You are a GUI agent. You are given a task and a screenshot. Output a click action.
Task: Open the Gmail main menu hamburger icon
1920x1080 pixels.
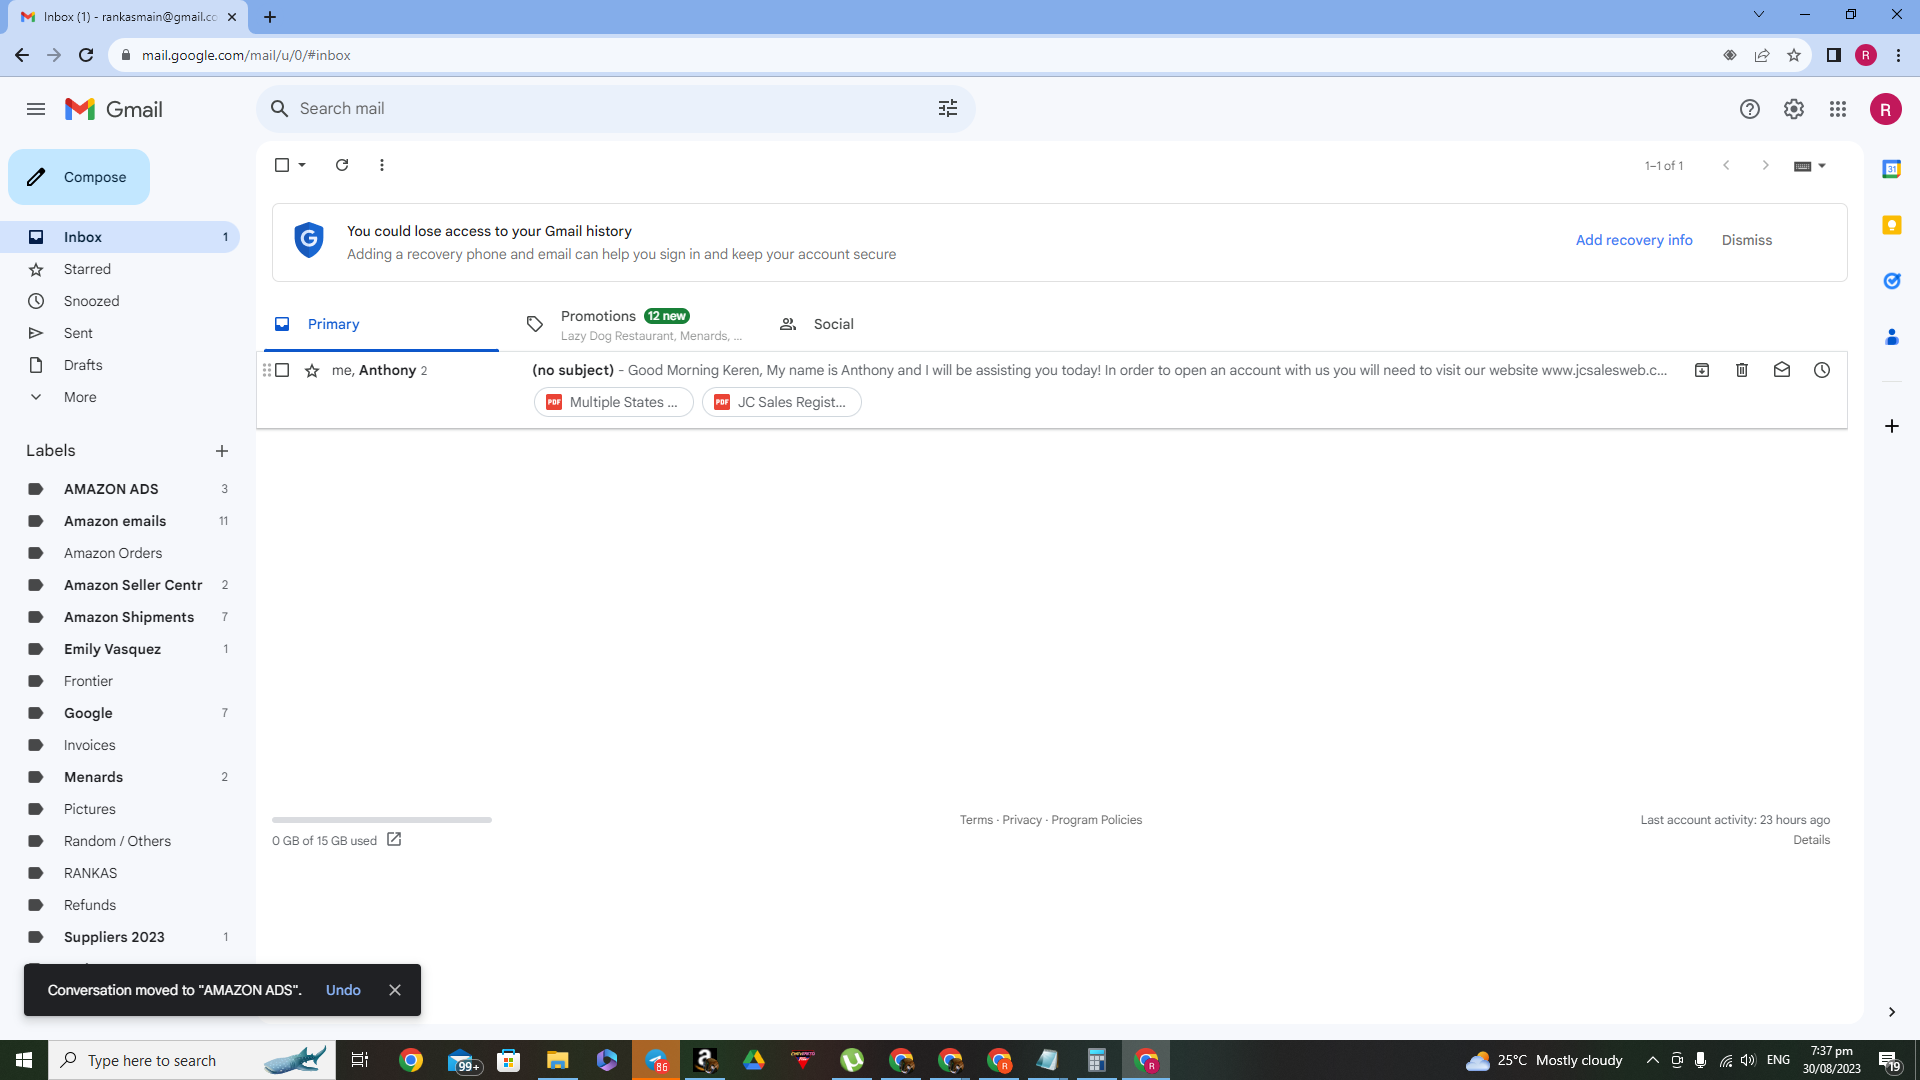[x=36, y=109]
